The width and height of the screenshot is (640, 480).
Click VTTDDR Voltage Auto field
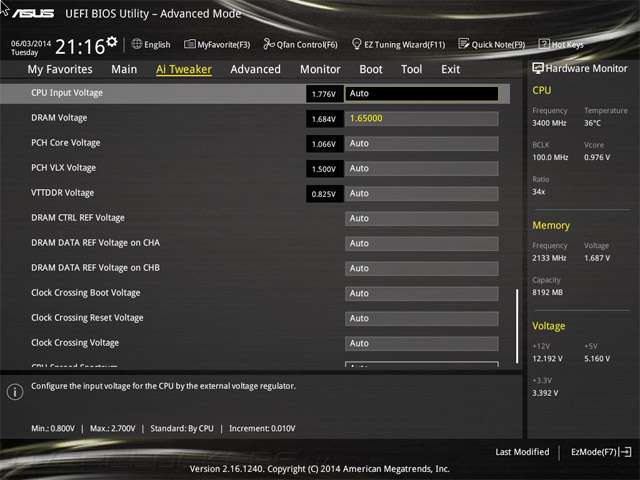[422, 193]
